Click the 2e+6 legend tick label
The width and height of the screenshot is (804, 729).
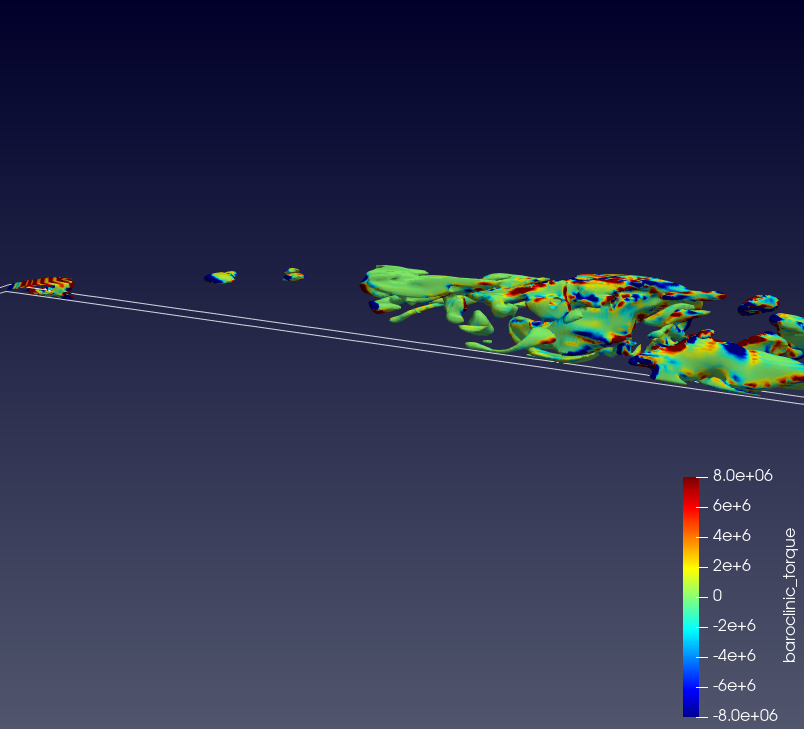pyautogui.click(x=730, y=566)
